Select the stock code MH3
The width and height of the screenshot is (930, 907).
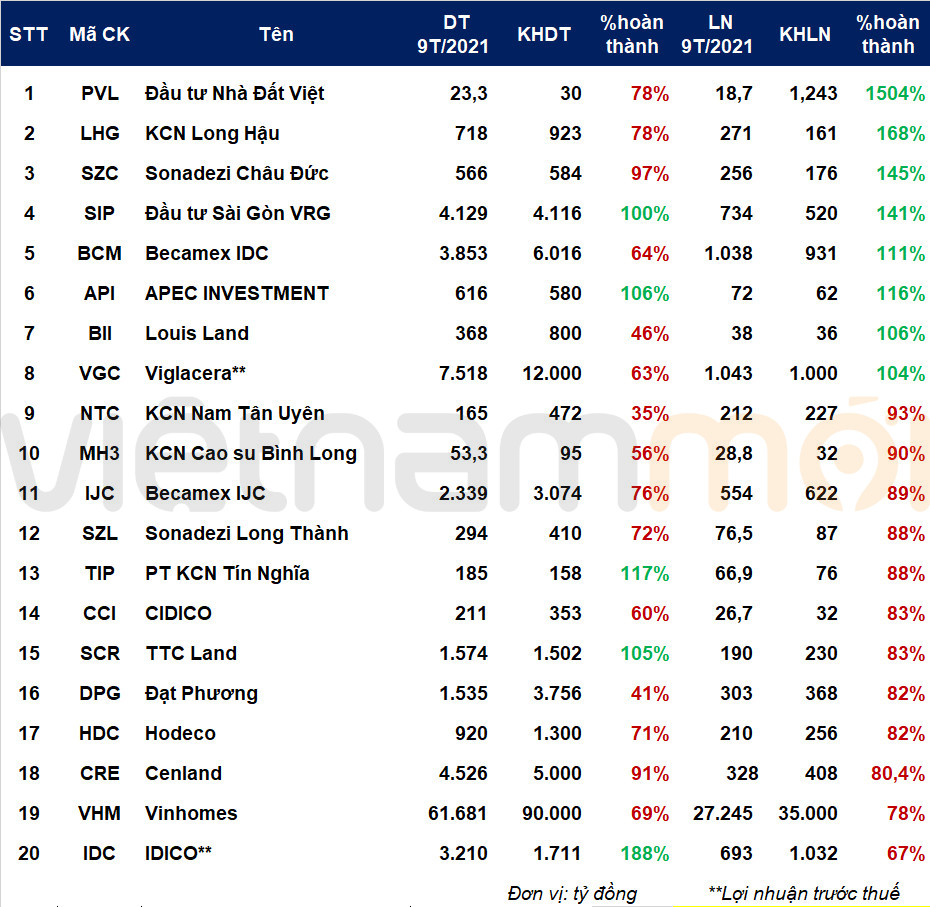[100, 453]
